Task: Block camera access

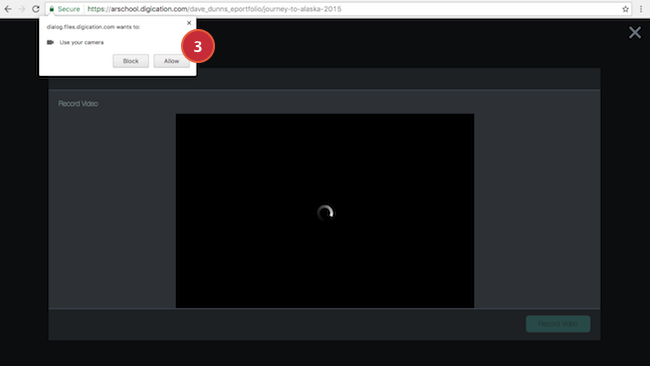Action: coord(131,61)
